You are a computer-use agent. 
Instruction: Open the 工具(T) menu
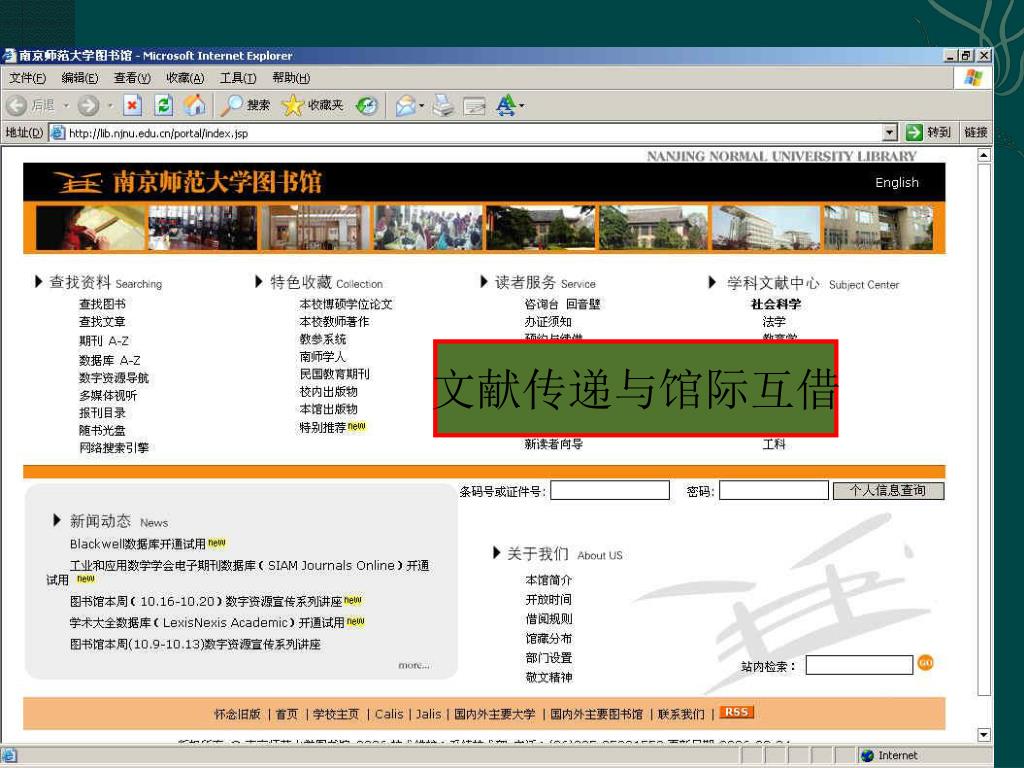237,78
